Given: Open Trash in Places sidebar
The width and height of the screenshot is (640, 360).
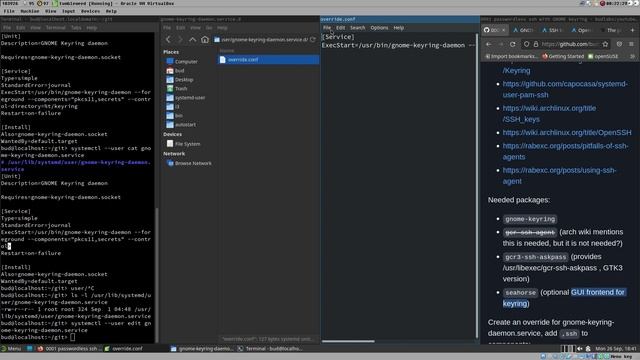Looking at the screenshot, I should pos(177,89).
